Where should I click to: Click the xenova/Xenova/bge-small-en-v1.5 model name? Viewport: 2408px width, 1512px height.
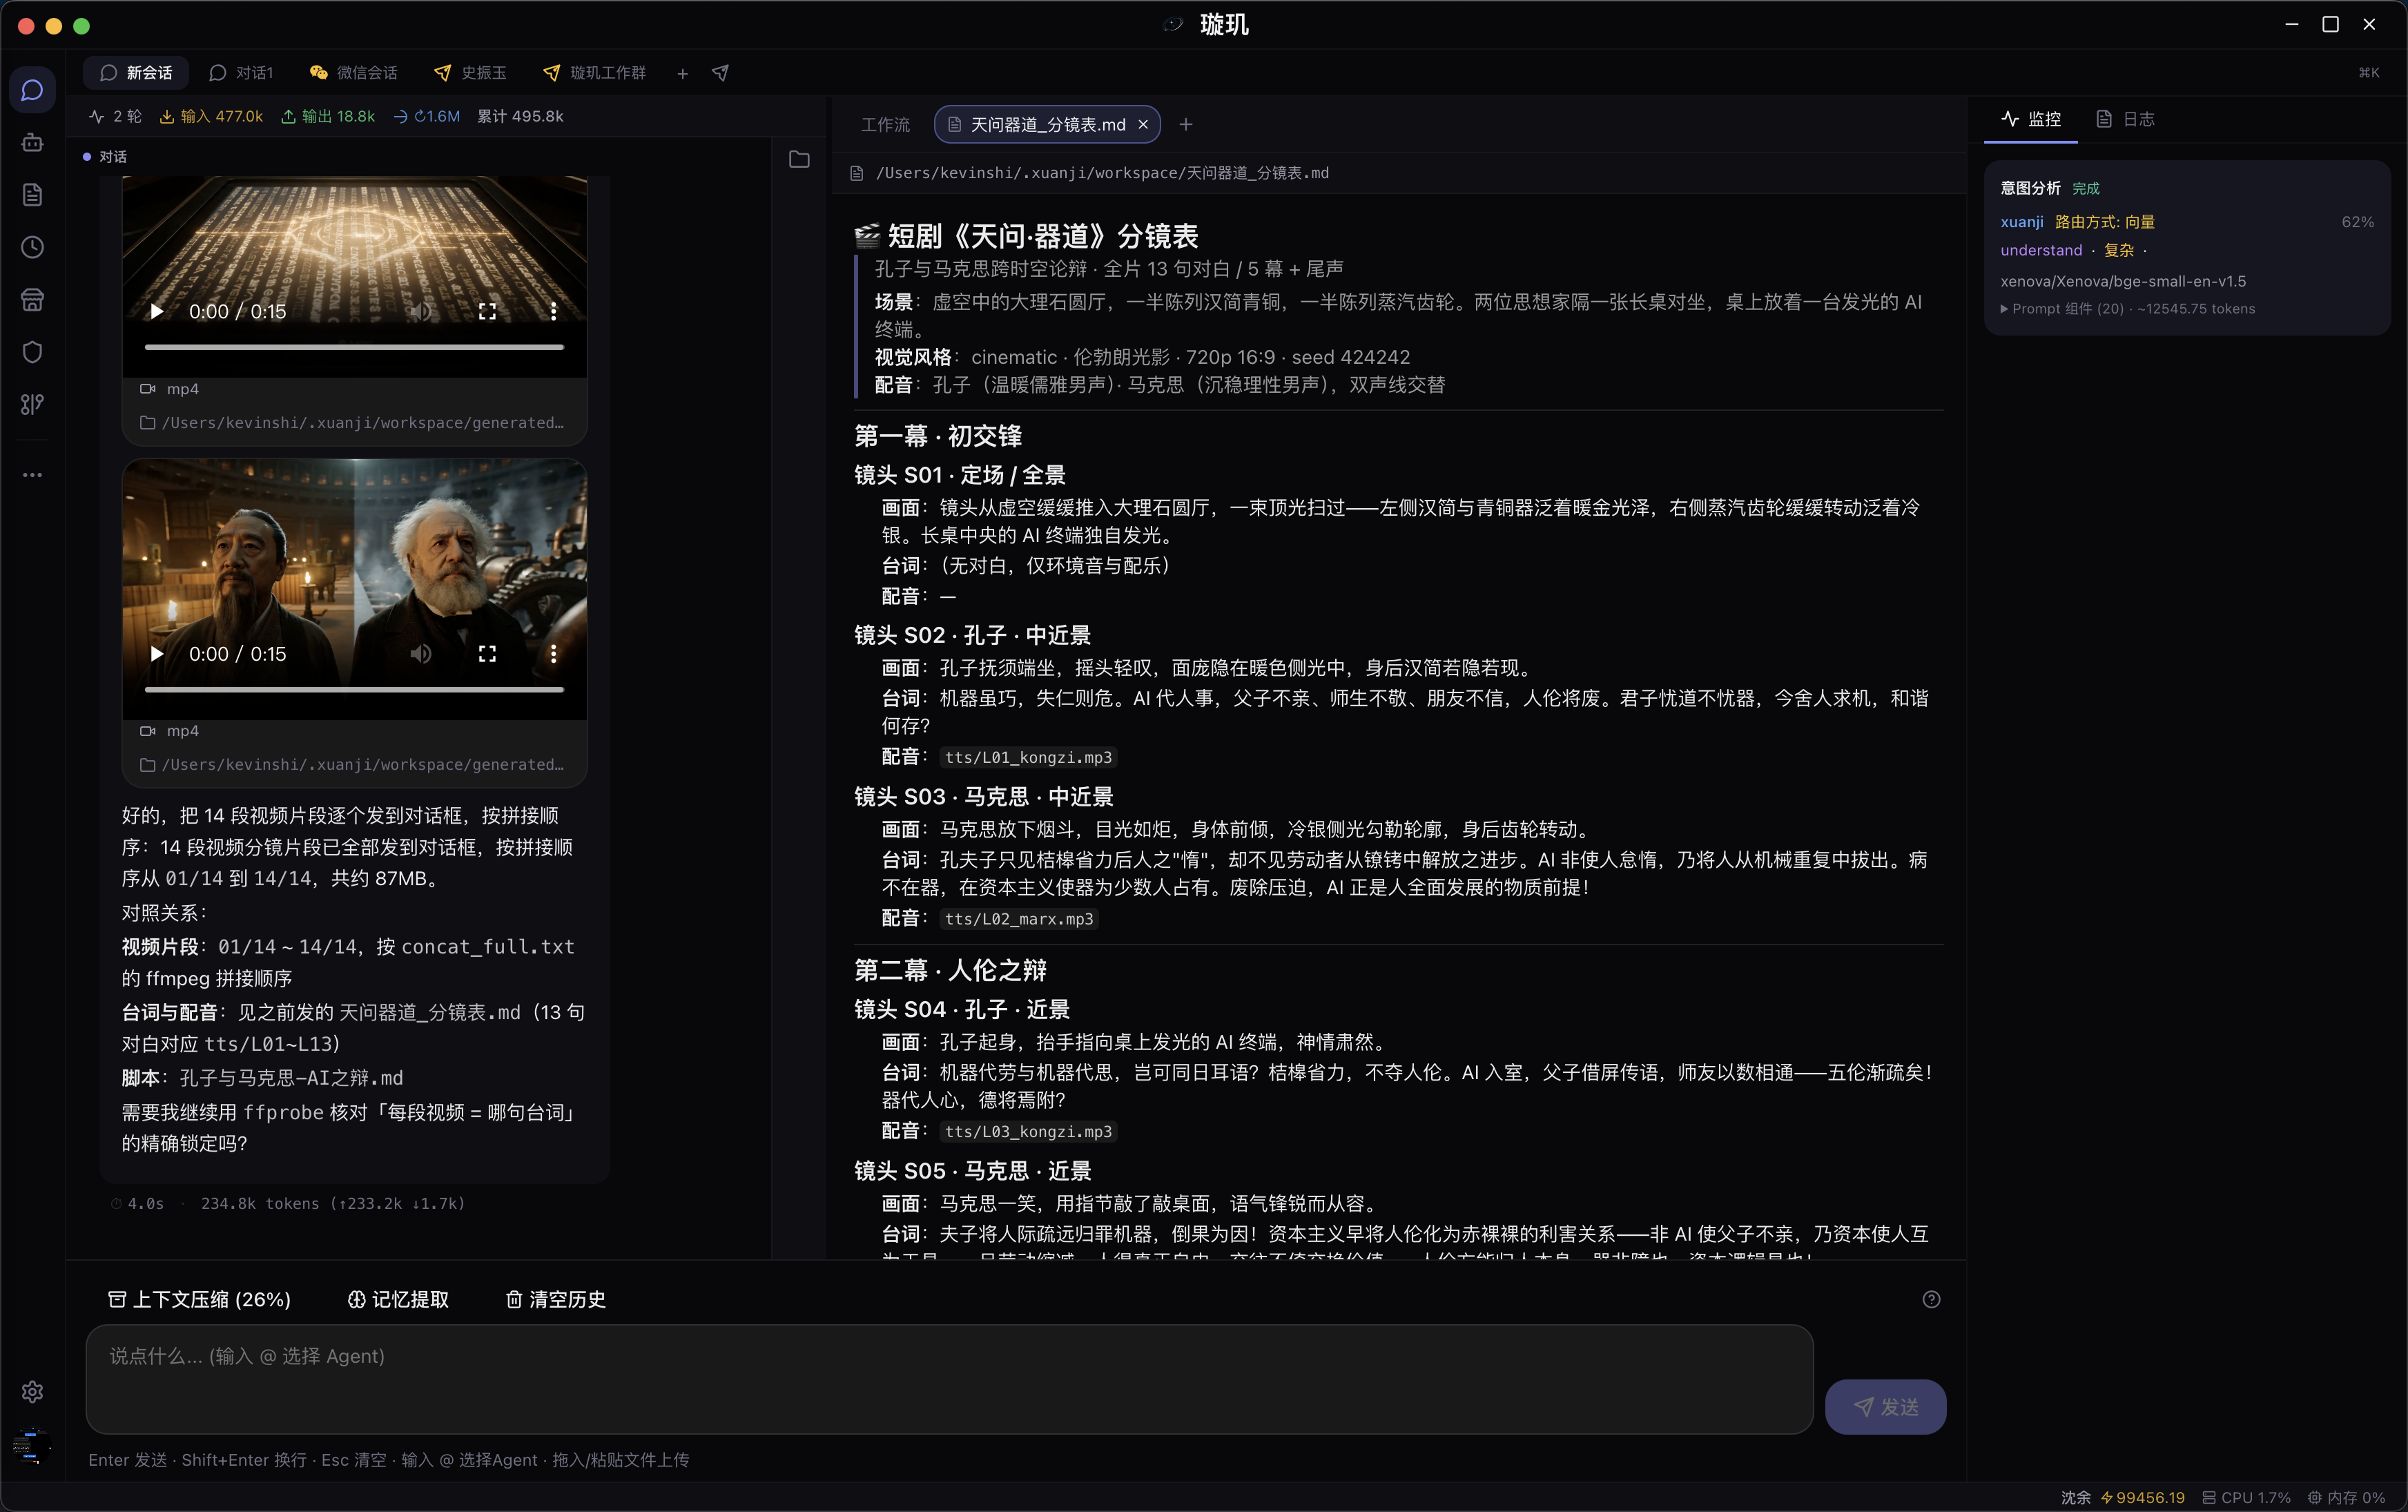2122,281
